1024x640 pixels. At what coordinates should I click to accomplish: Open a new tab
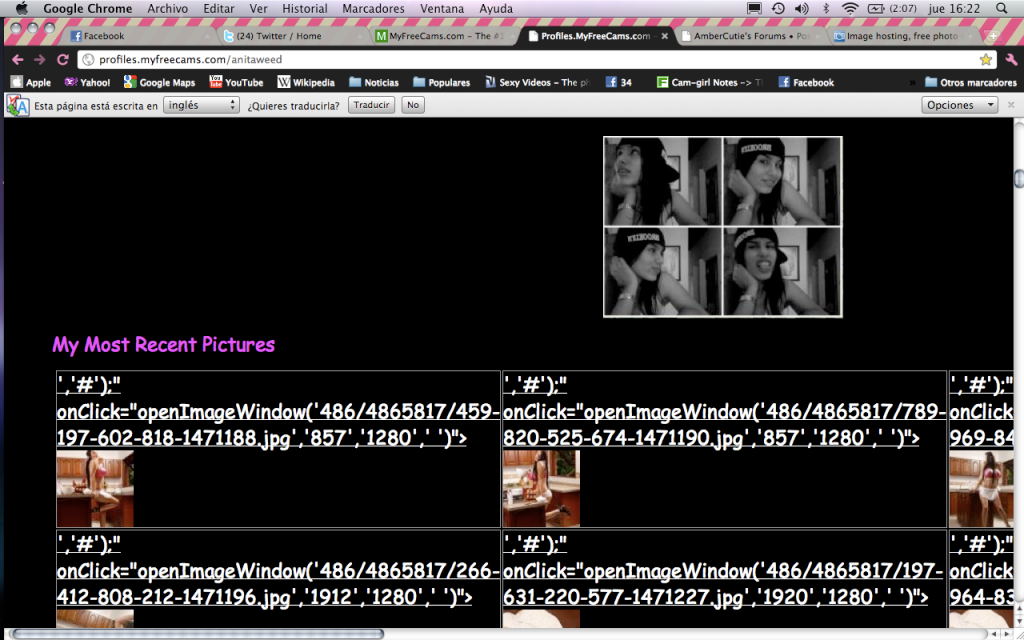[994, 36]
